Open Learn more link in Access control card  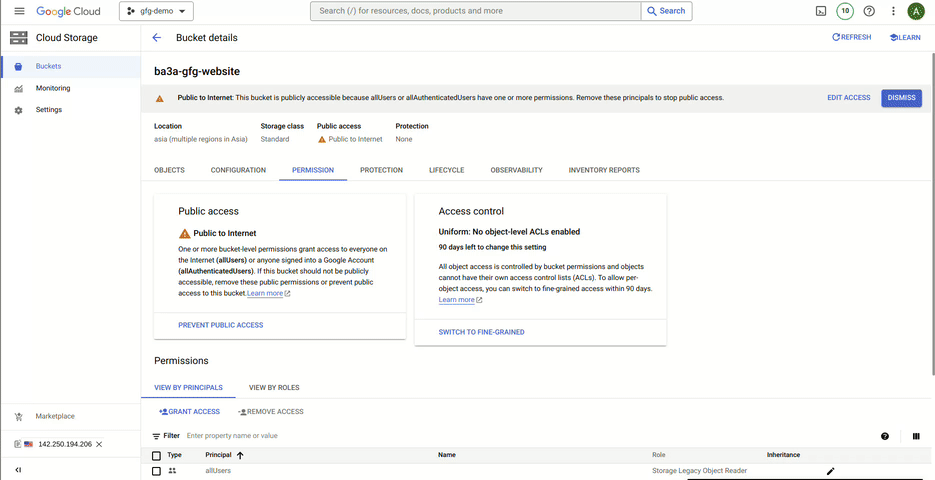[456, 299]
